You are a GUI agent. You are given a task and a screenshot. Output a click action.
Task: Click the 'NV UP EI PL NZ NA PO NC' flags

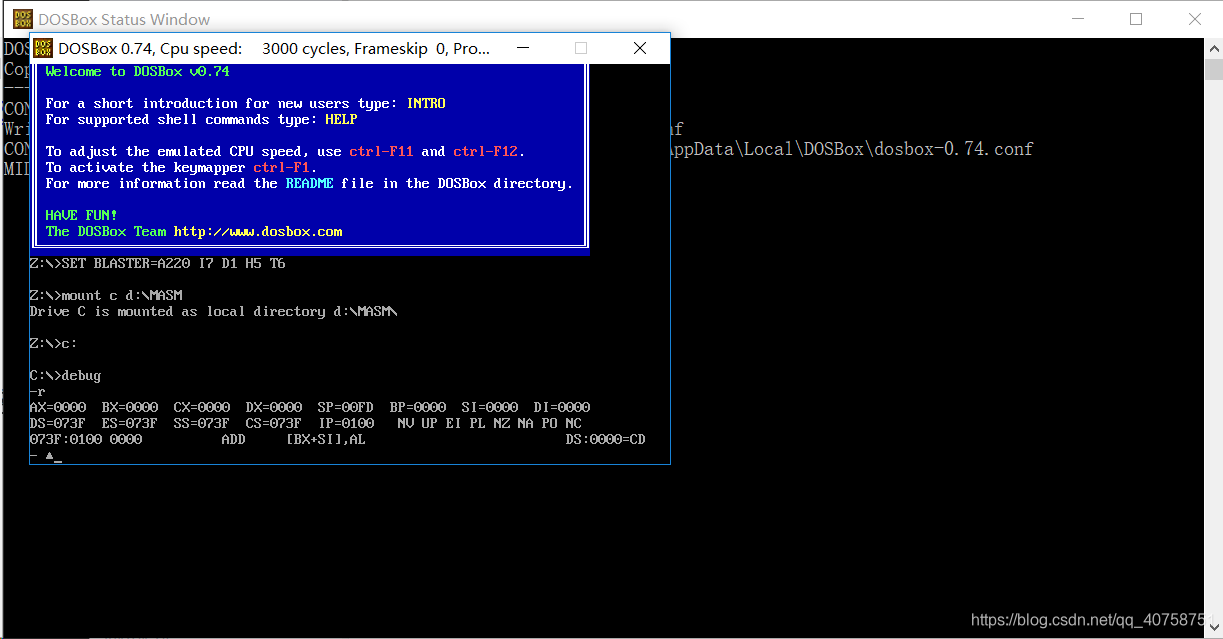point(489,423)
